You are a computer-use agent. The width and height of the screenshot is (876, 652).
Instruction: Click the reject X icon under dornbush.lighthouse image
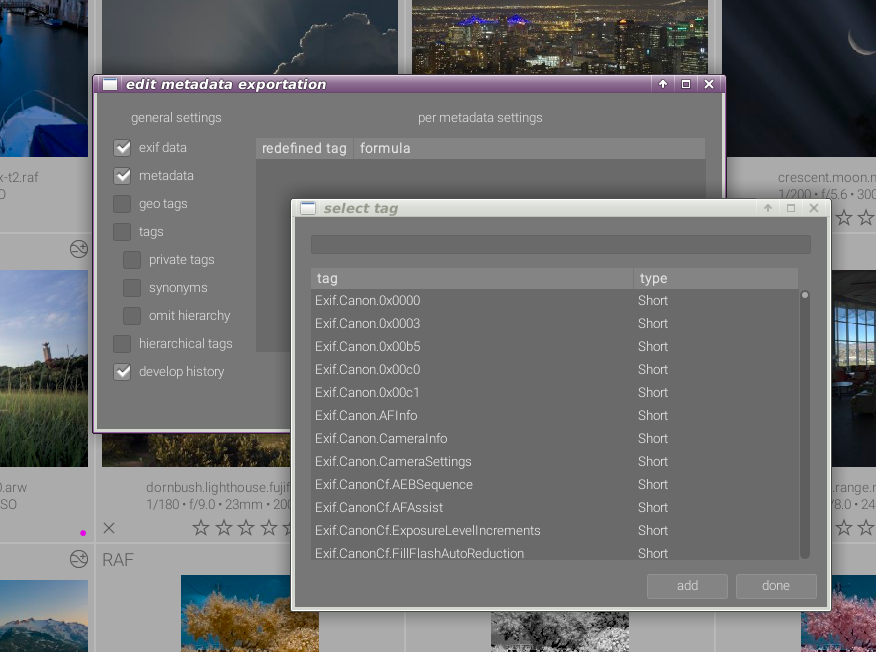pyautogui.click(x=109, y=528)
